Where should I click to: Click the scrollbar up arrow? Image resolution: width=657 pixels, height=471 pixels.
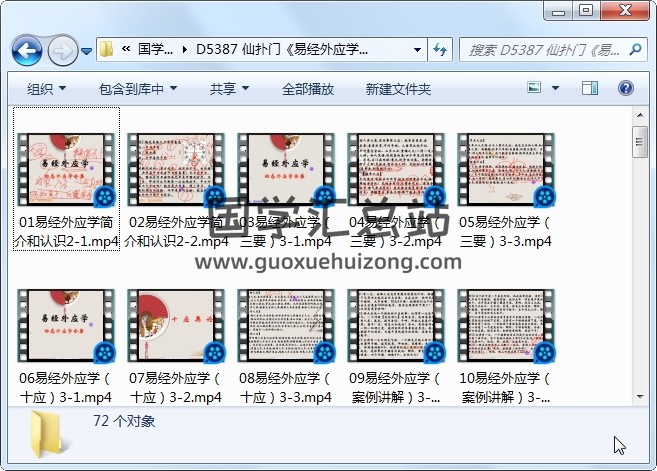tap(640, 114)
